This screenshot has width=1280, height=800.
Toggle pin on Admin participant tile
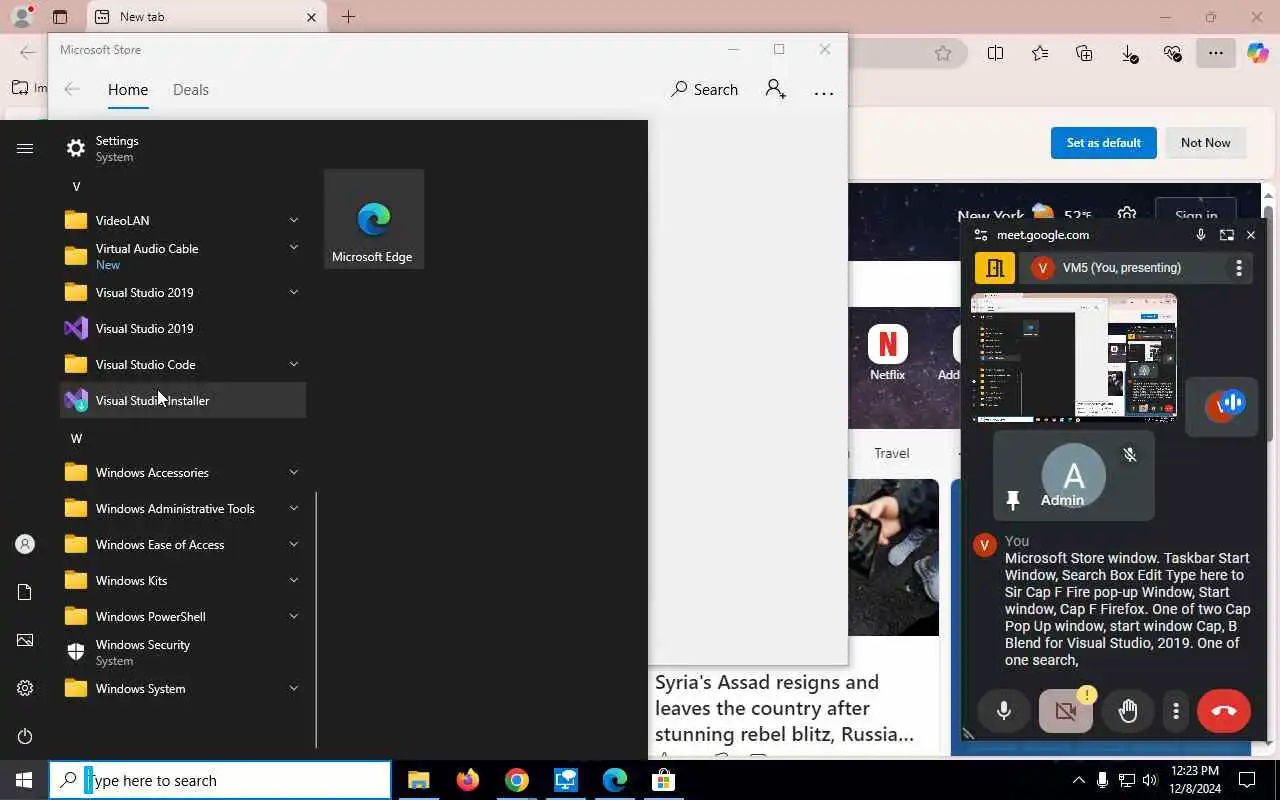[1012, 499]
